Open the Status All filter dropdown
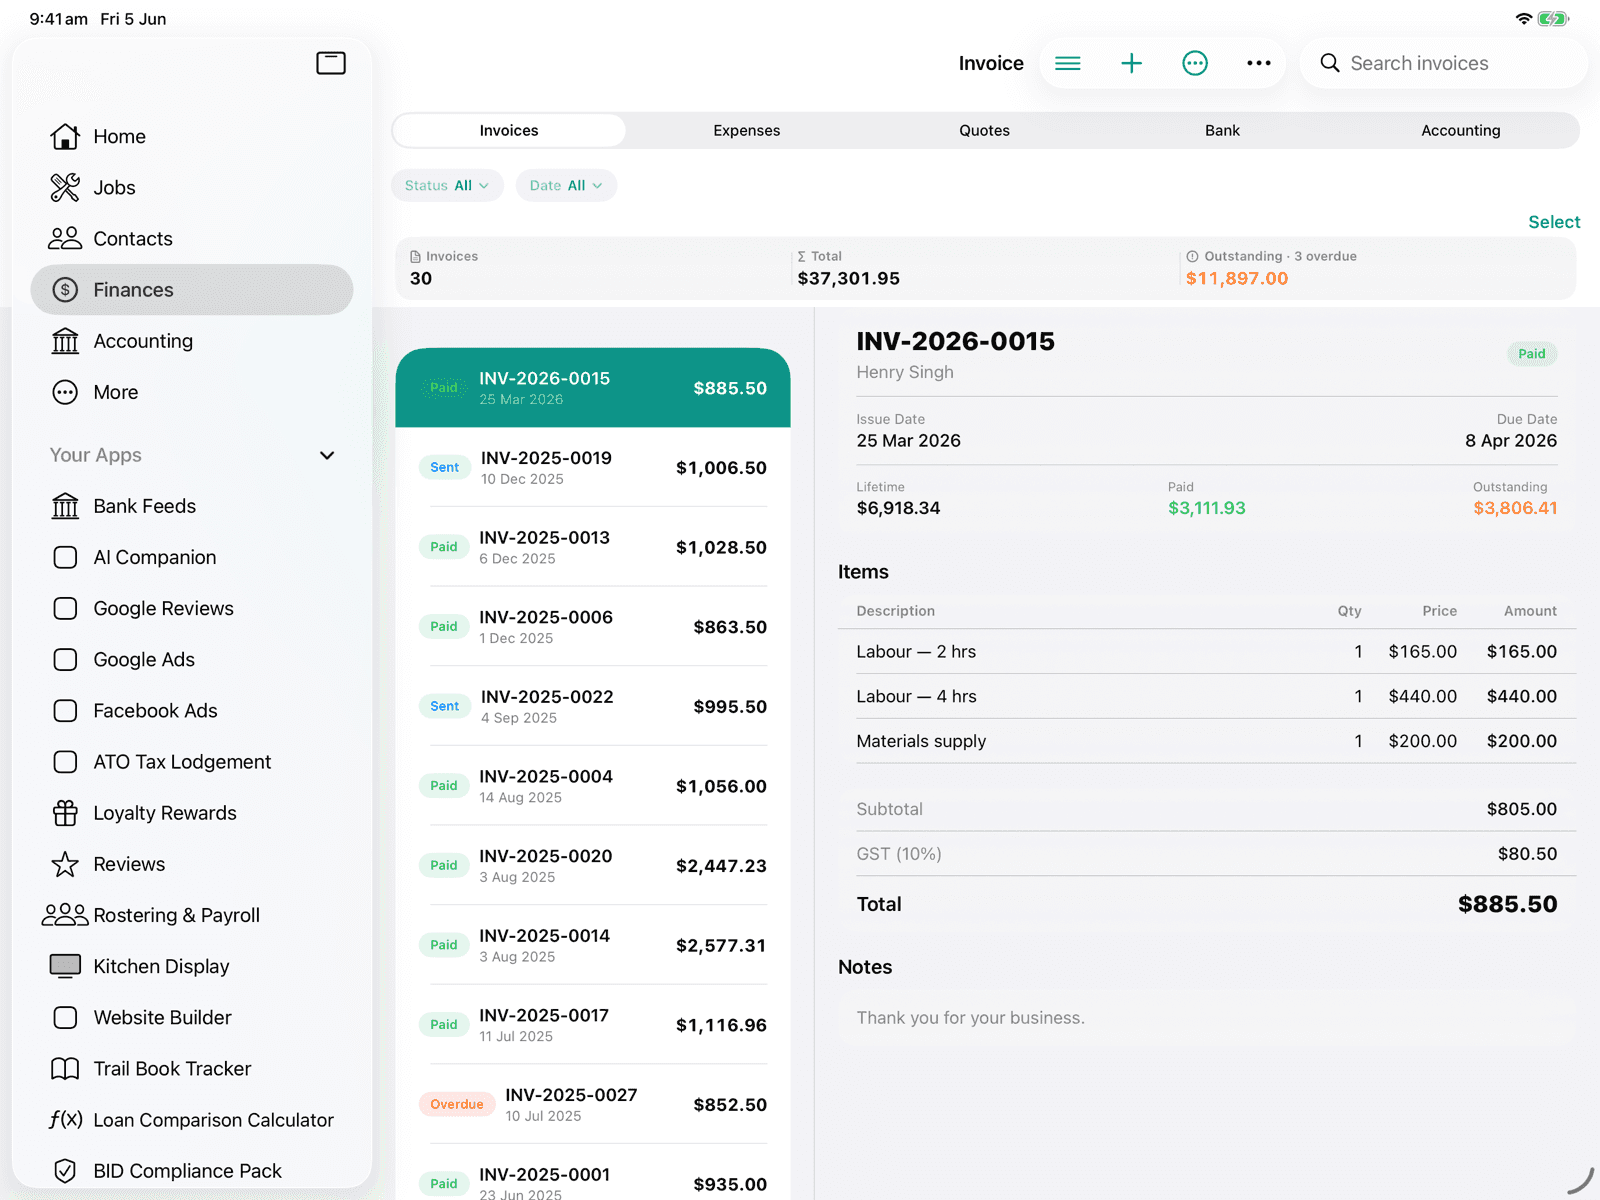Screen dimensions: 1600x1200 [447, 185]
